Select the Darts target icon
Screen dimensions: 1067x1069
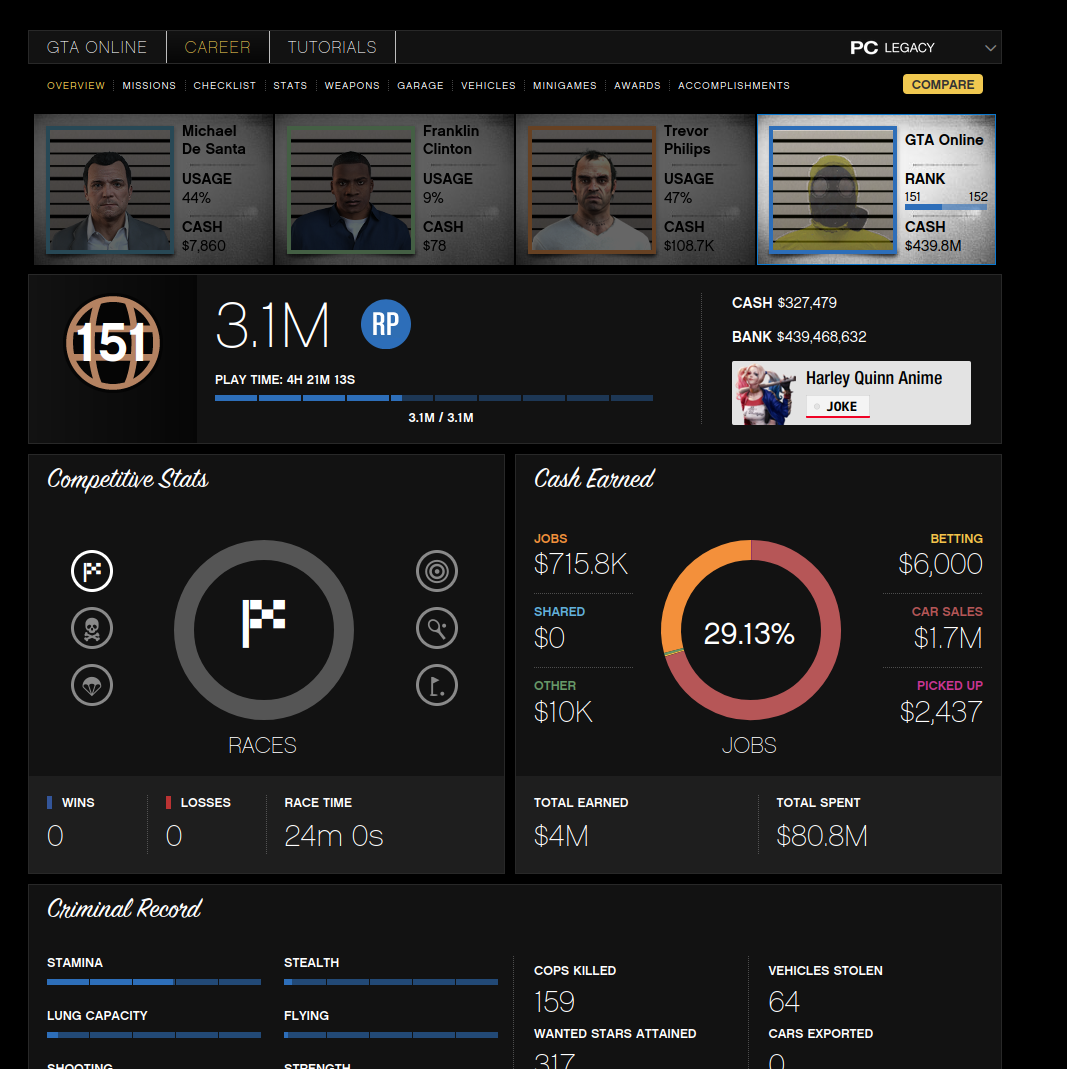pos(437,572)
